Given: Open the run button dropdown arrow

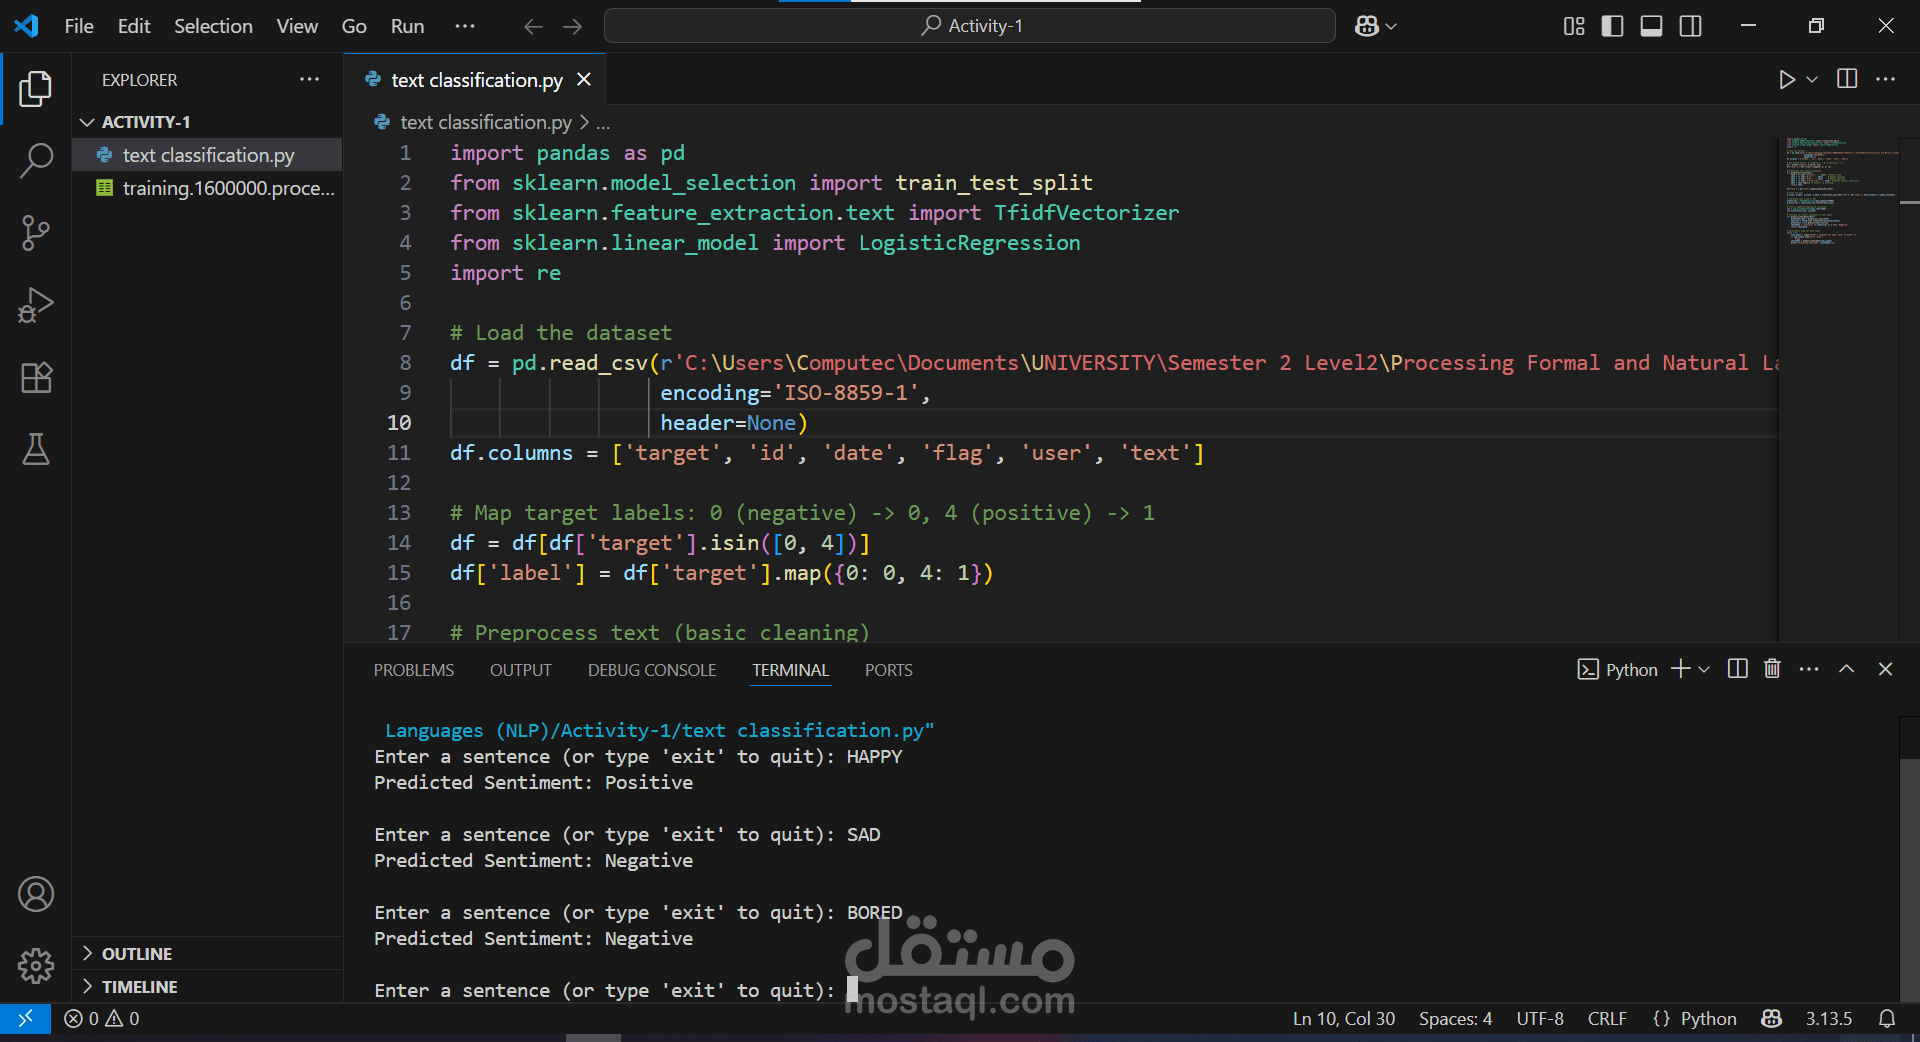Looking at the screenshot, I should (x=1812, y=79).
